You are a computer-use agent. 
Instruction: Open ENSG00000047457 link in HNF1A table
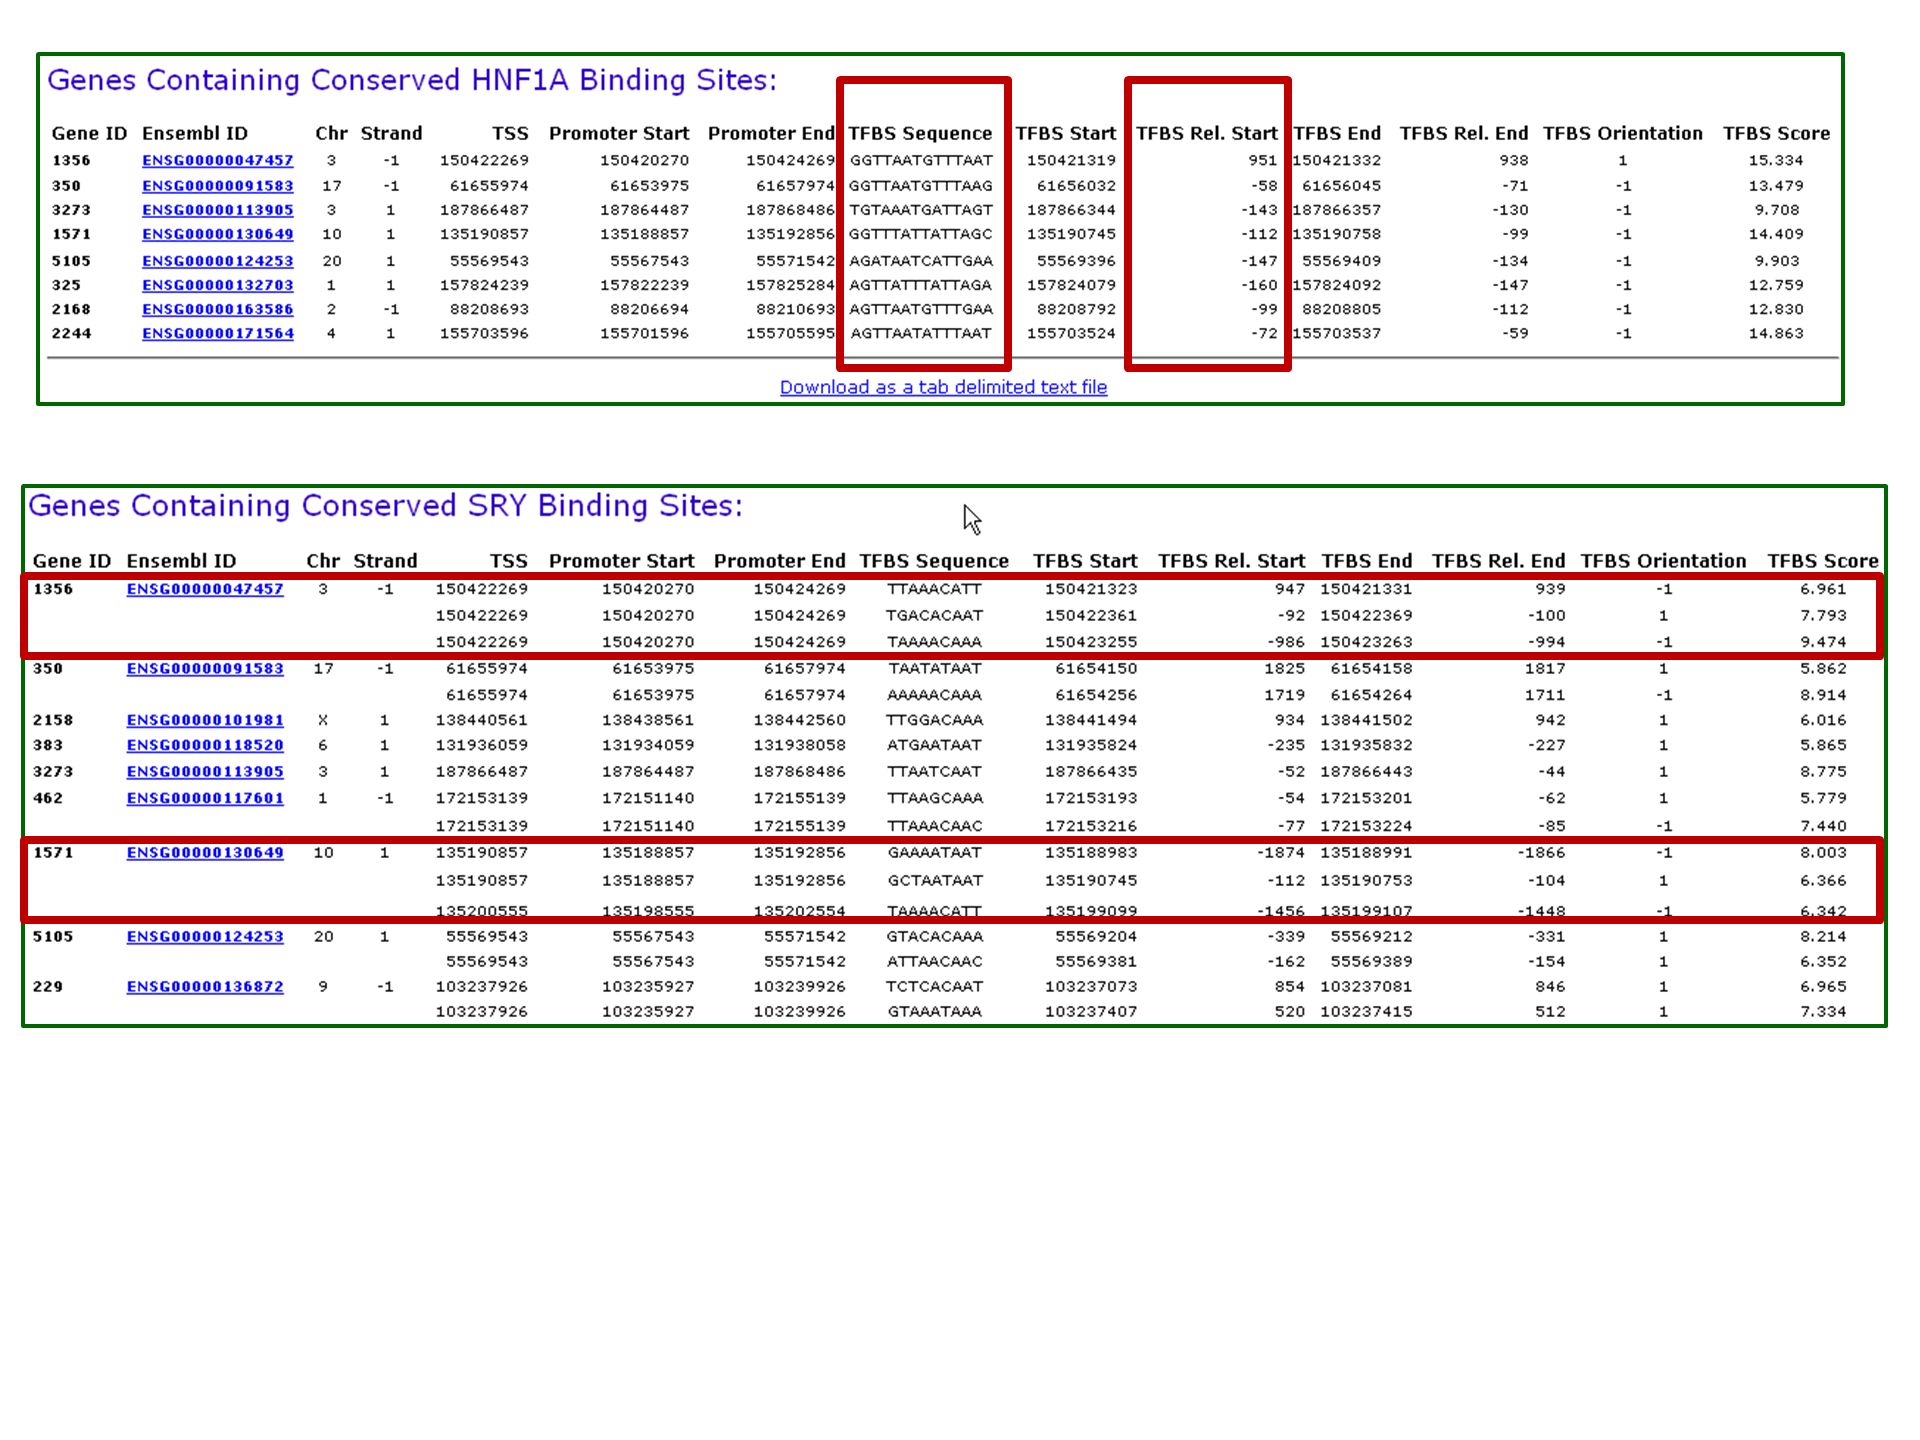click(x=217, y=160)
